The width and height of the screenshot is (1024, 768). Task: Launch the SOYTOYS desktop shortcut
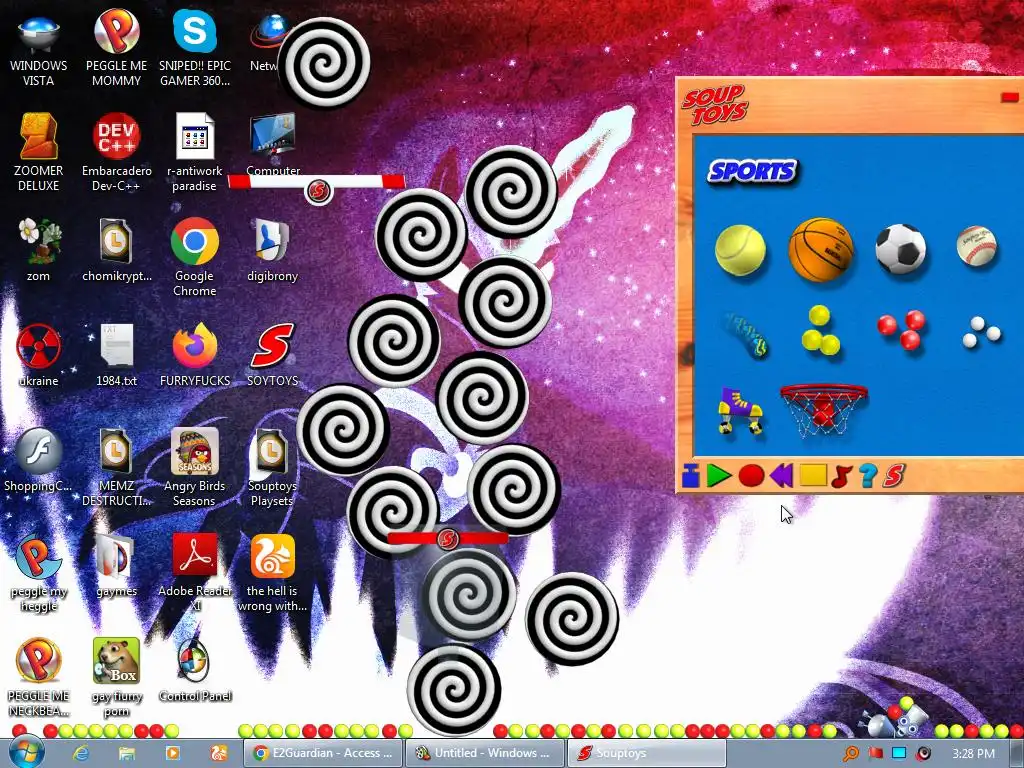(x=272, y=356)
